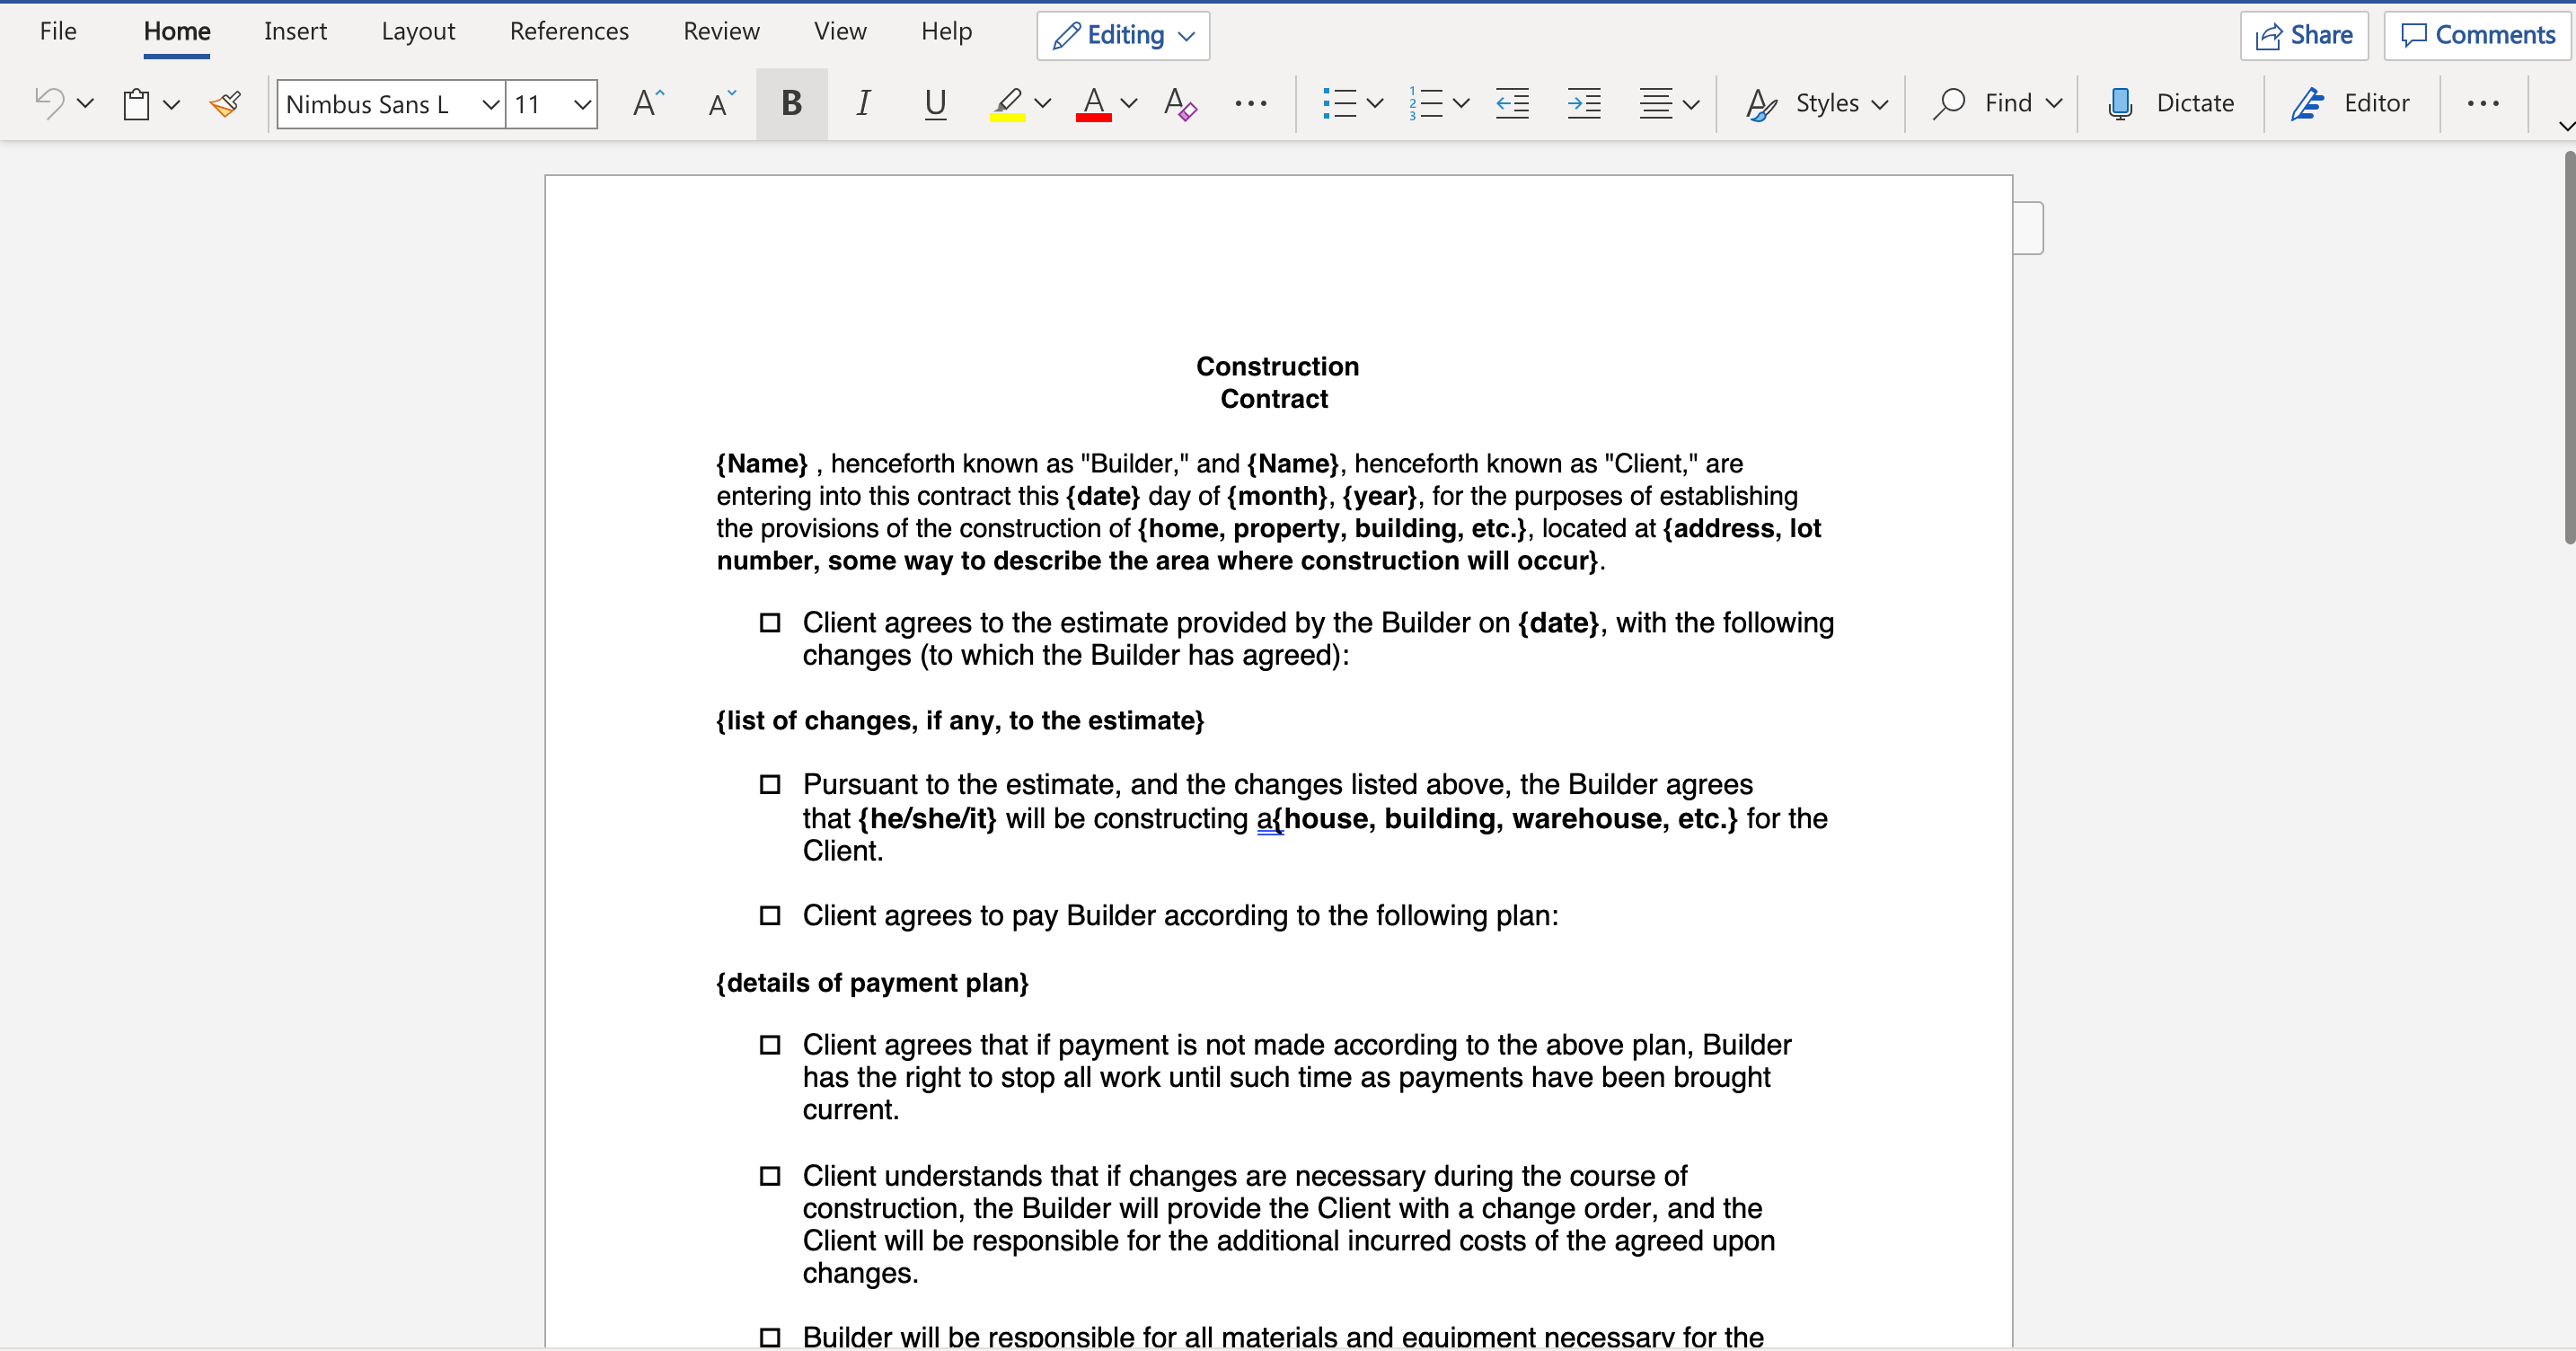Apply the yellow text highlight
The width and height of the screenshot is (2576, 1351).
tap(1007, 103)
